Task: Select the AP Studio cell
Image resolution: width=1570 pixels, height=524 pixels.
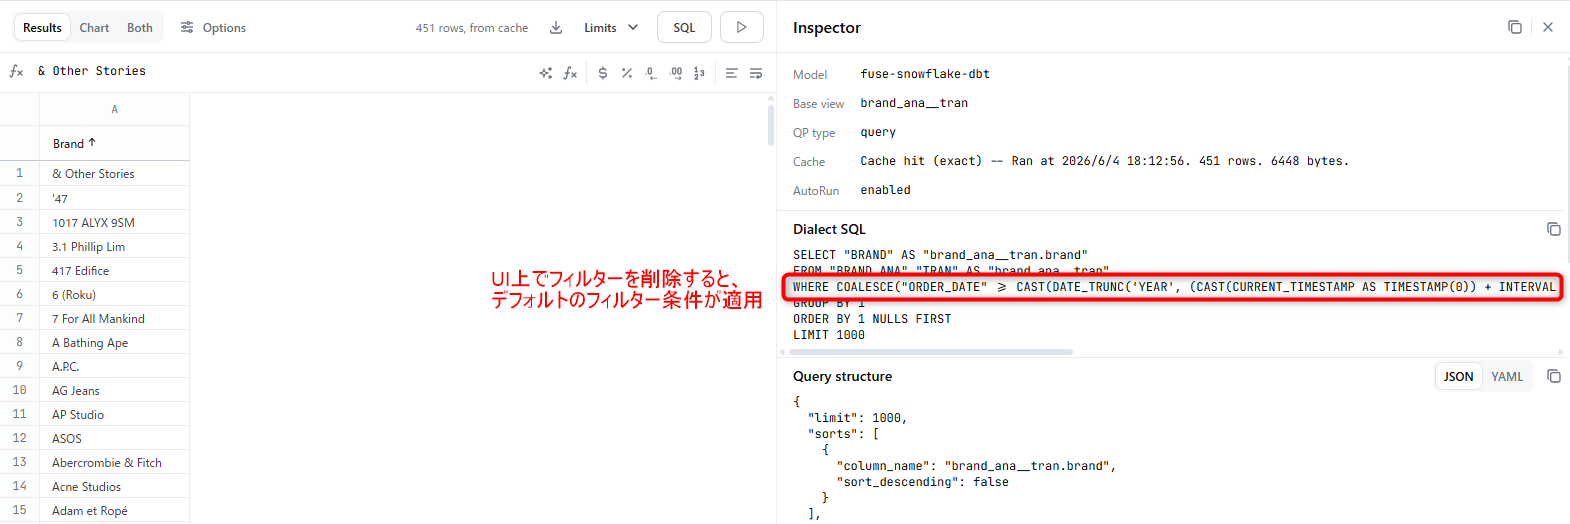Action: [x=114, y=414]
